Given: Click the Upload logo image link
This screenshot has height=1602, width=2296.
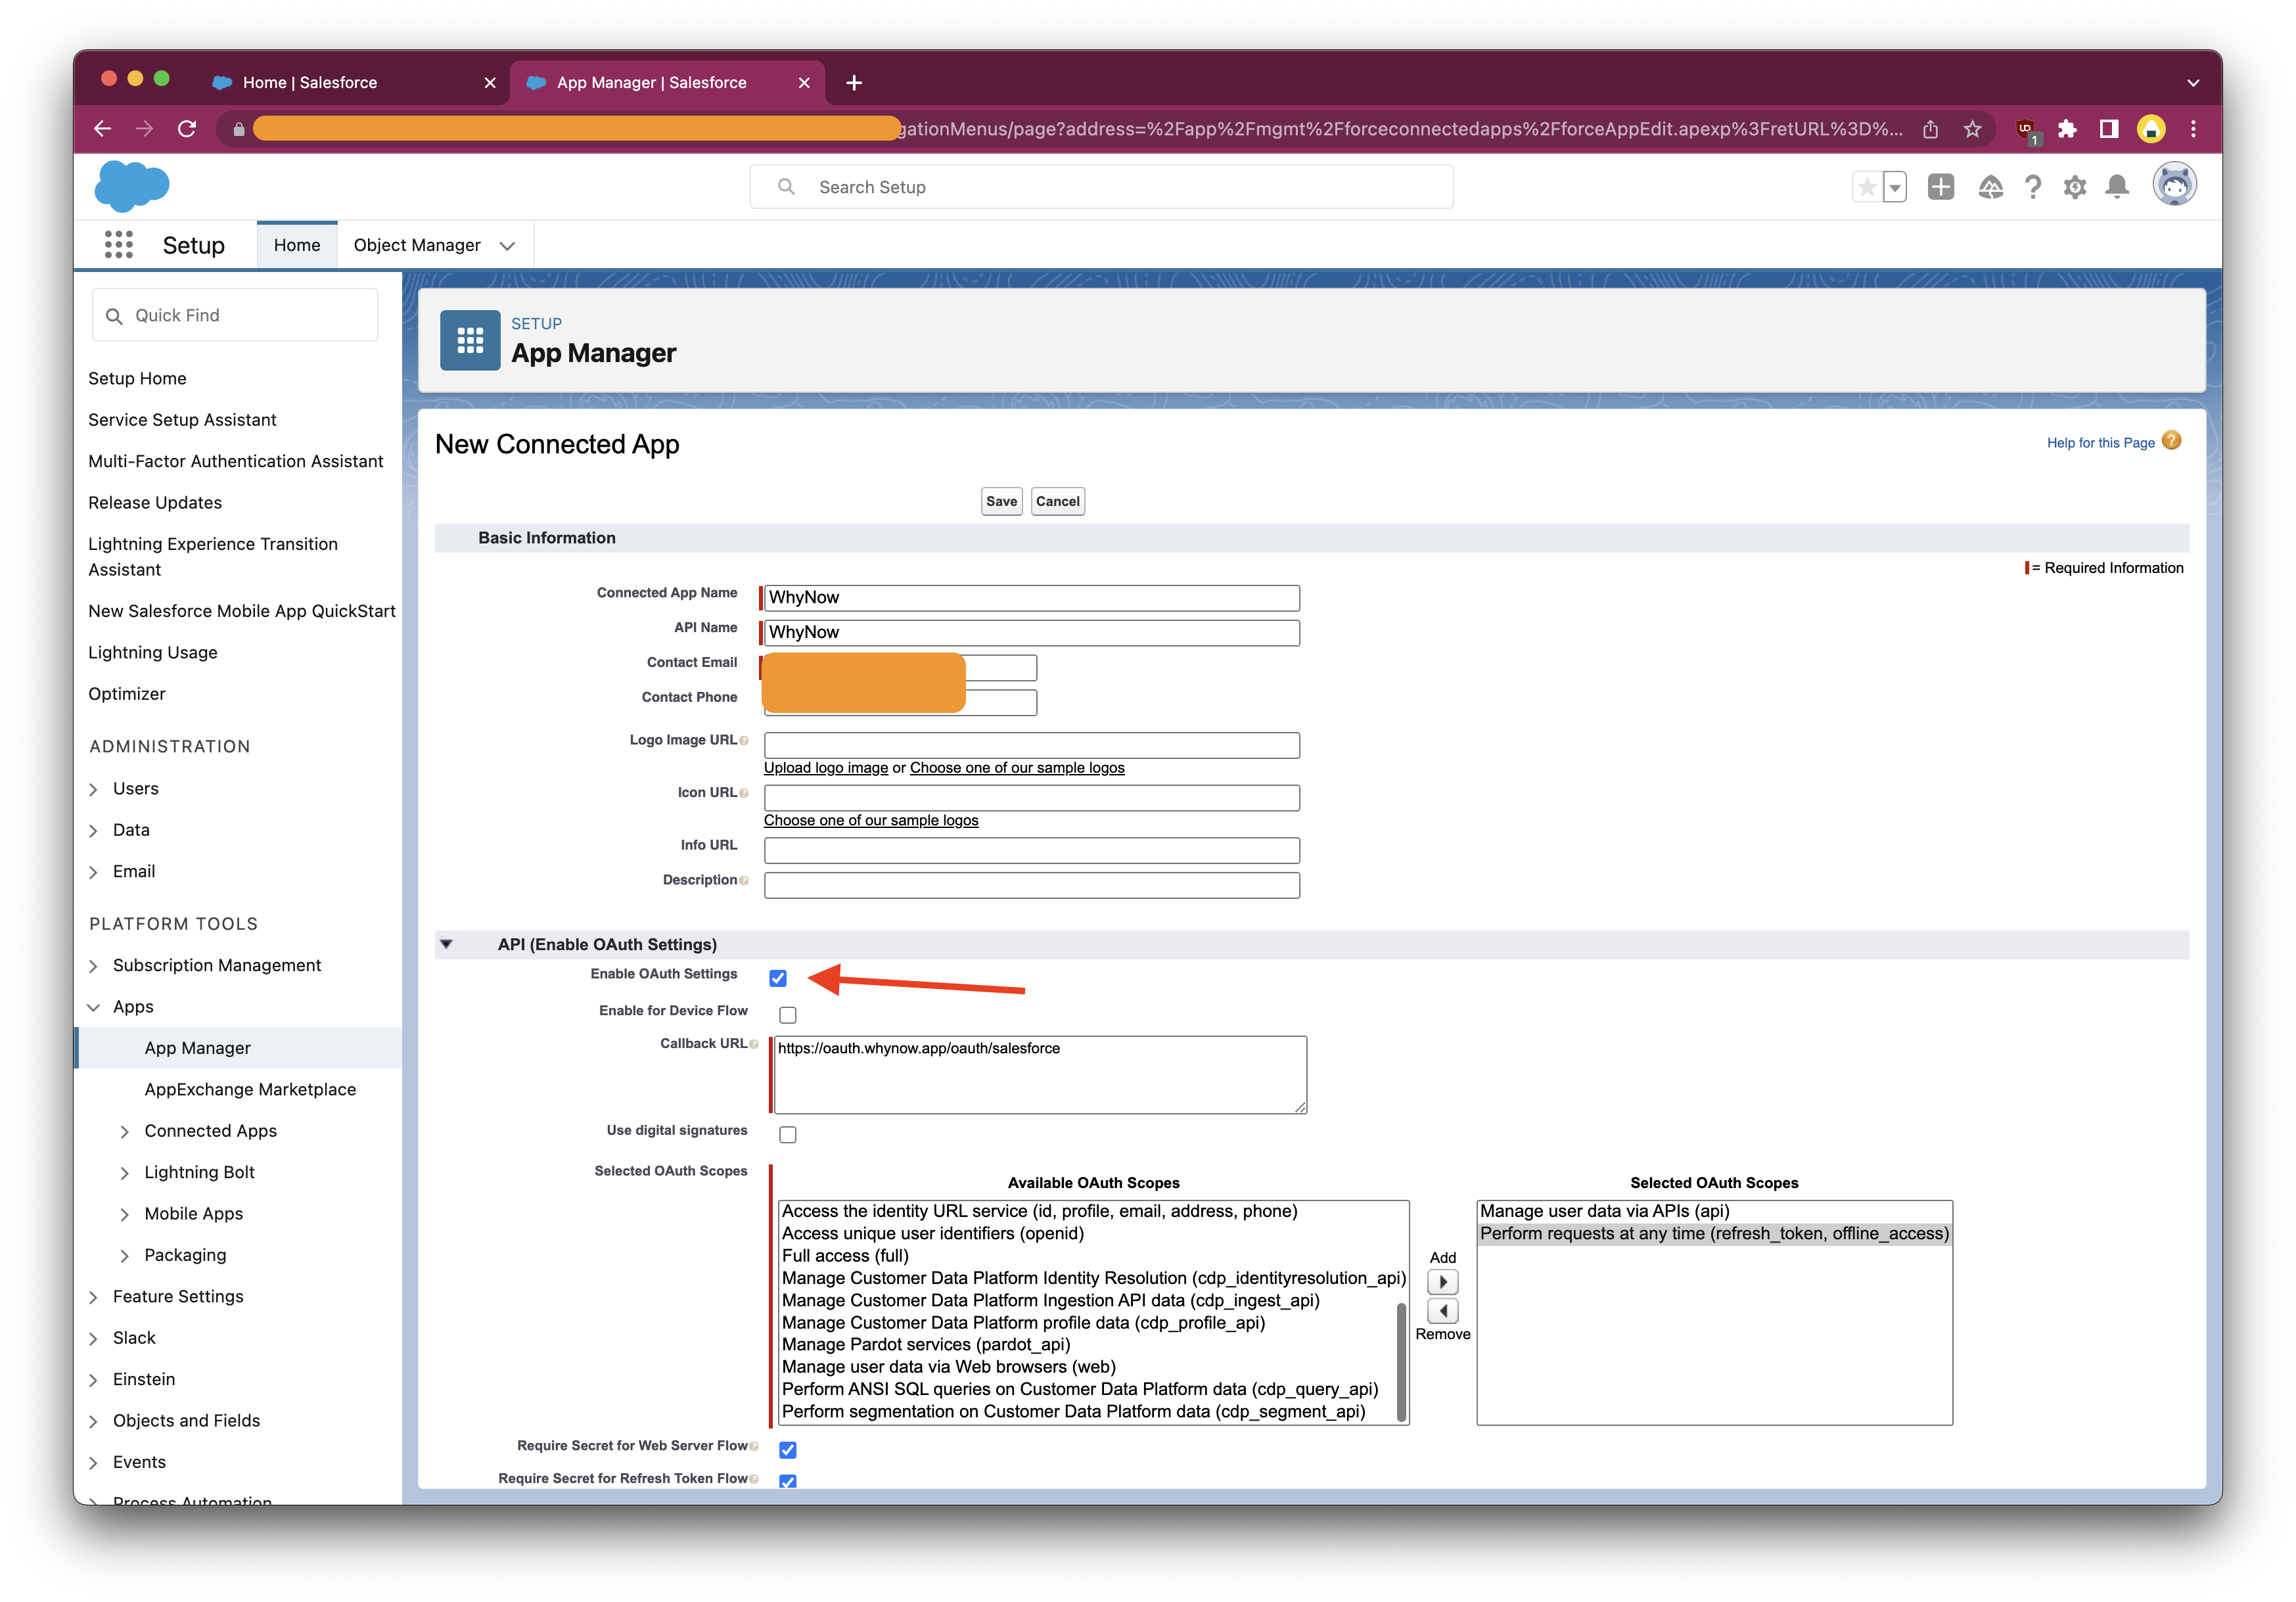Looking at the screenshot, I should point(826,768).
